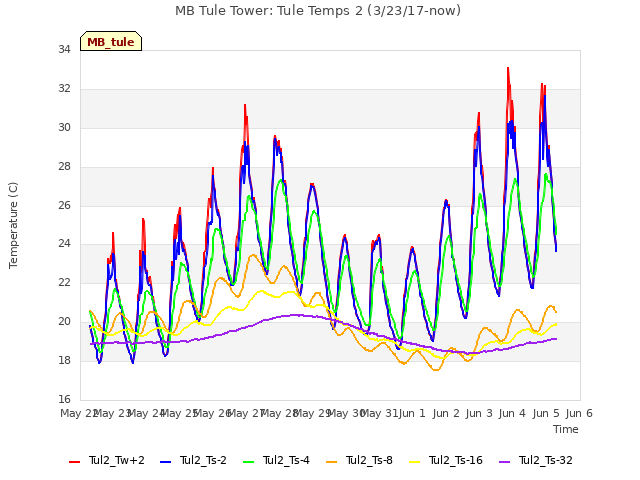640x480 pixels.
Task: Click the orange Tul2_Ts-8 legend swatch
Action: pos(332,462)
